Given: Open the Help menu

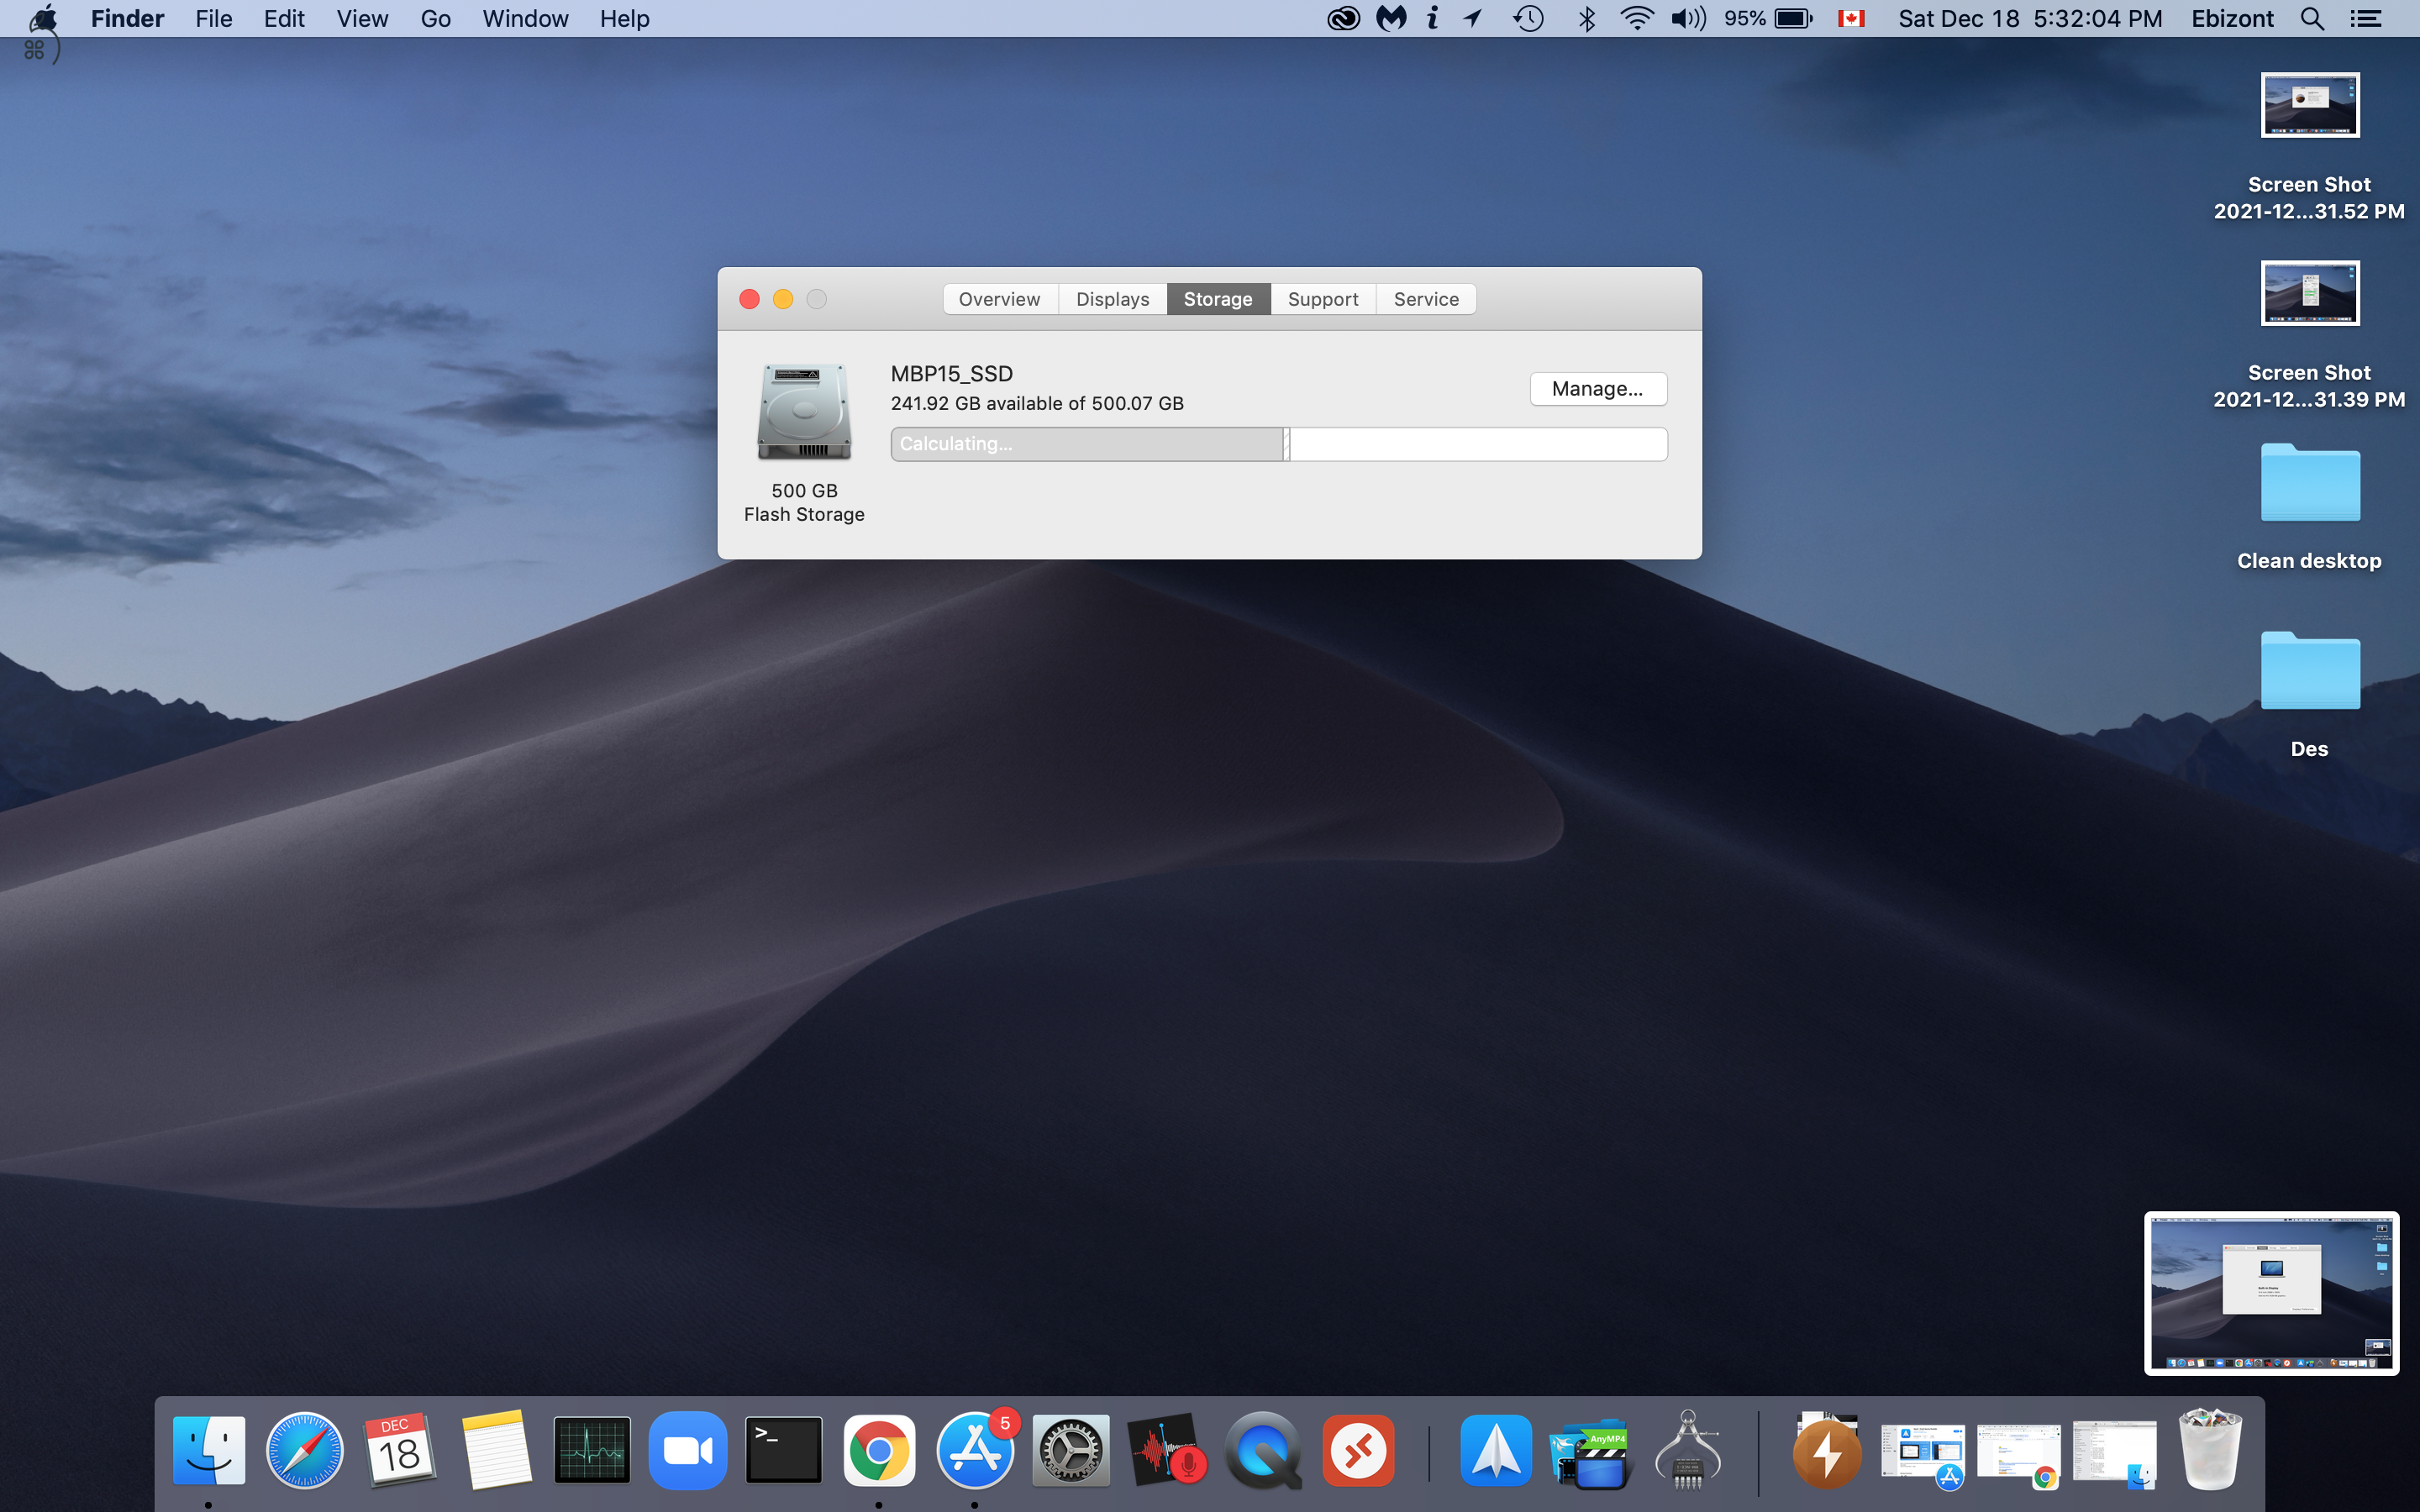Looking at the screenshot, I should pos(625,18).
